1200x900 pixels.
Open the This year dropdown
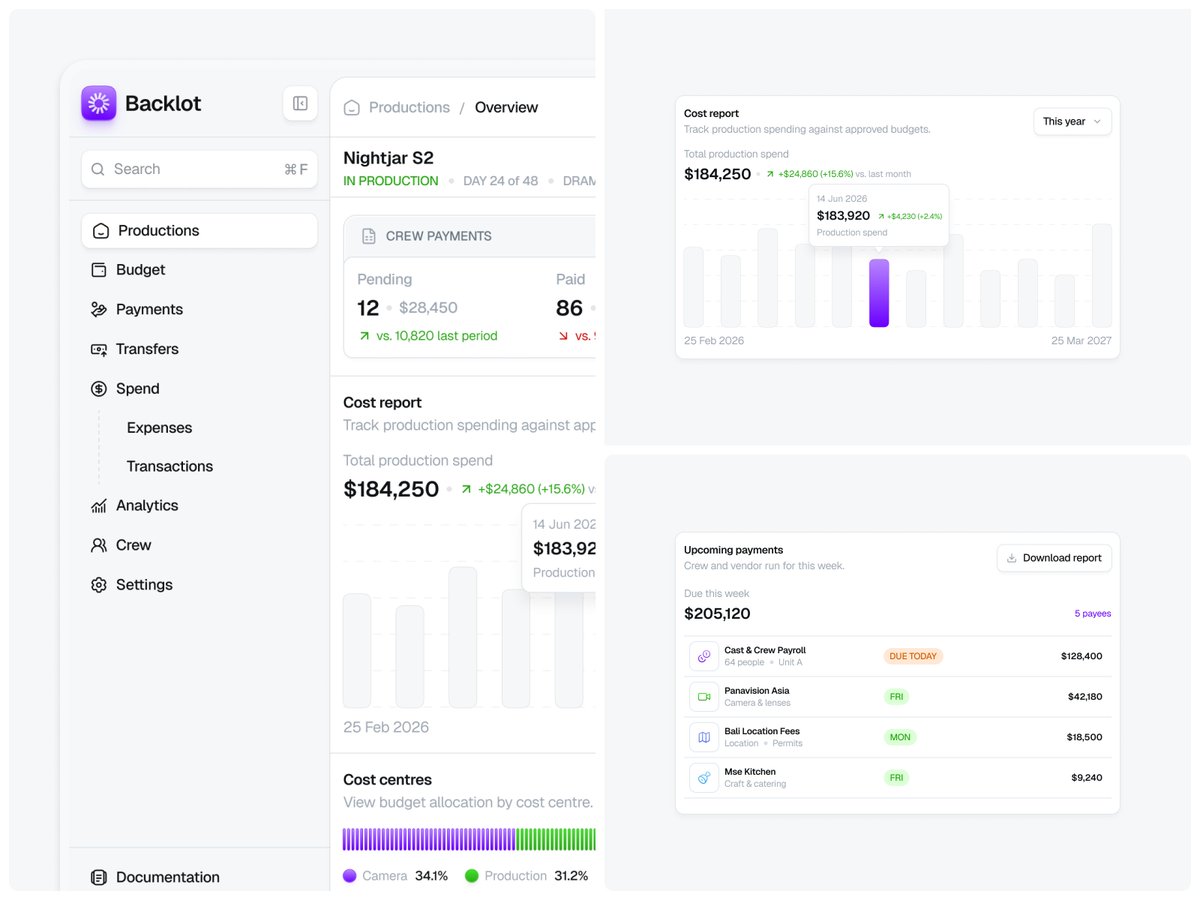1072,121
